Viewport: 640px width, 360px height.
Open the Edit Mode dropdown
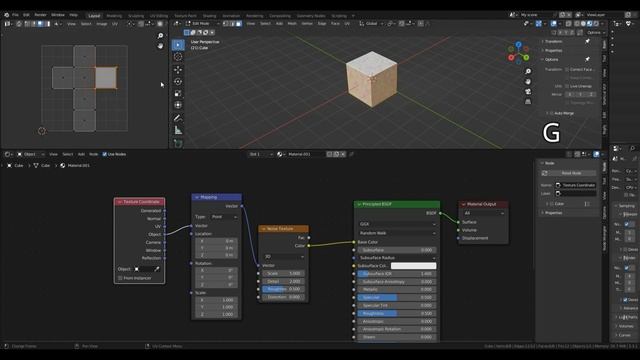202,24
